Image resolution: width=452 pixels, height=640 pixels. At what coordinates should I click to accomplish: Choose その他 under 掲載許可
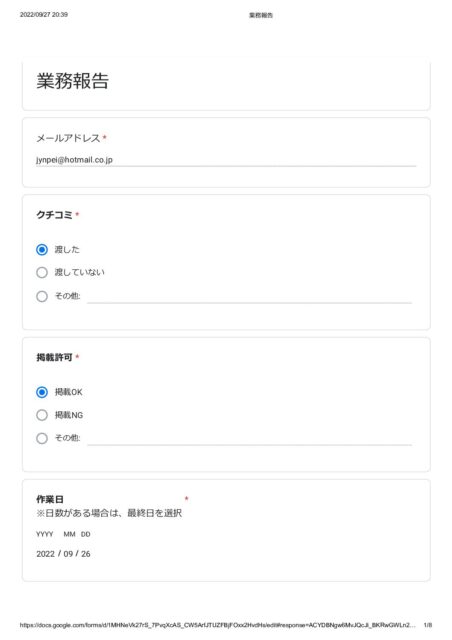click(42, 438)
